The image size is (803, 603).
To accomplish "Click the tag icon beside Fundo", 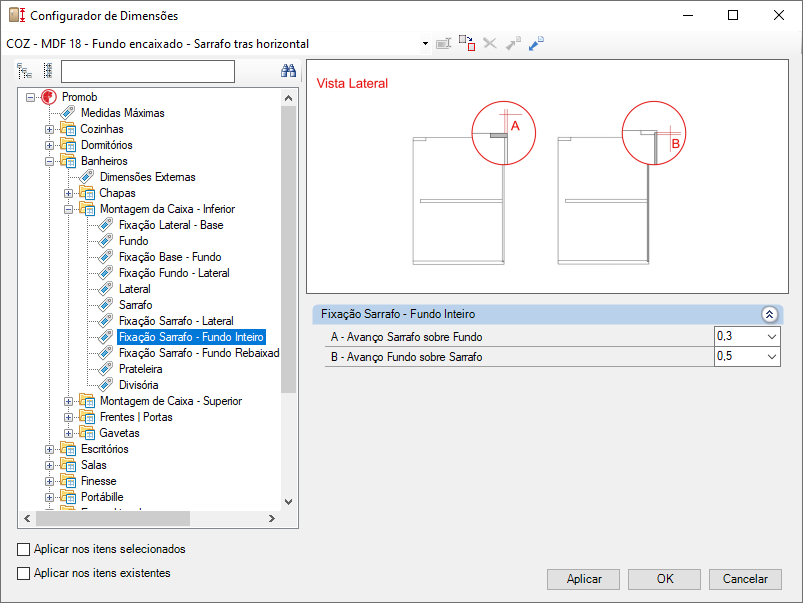I will coord(105,241).
